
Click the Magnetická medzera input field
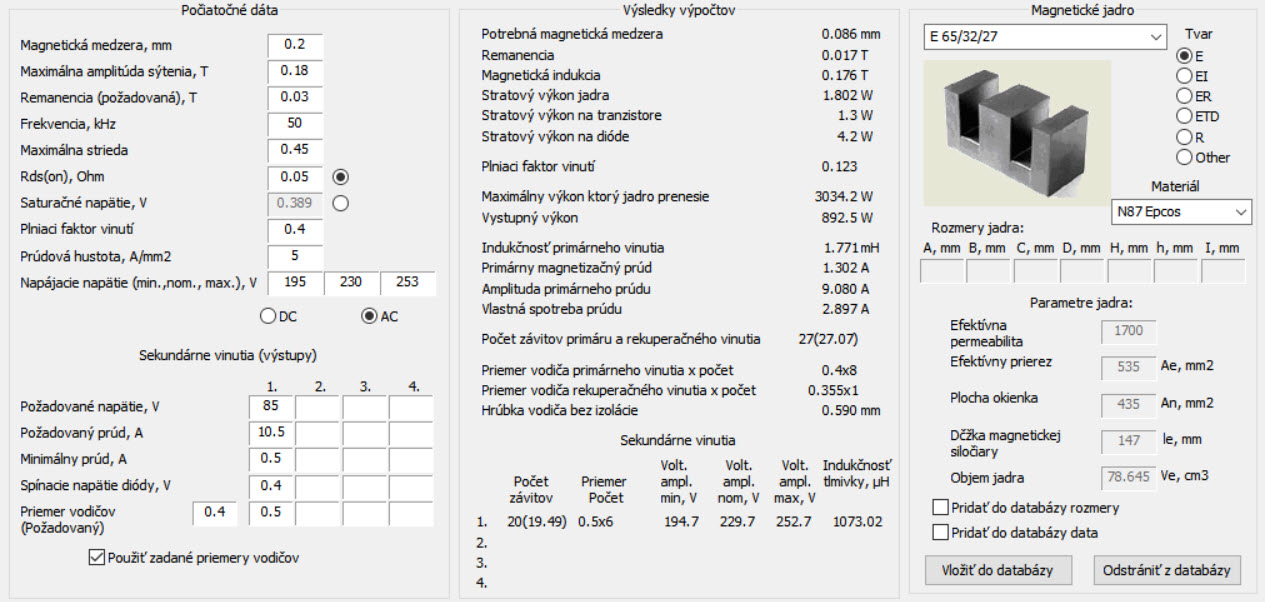(295, 45)
